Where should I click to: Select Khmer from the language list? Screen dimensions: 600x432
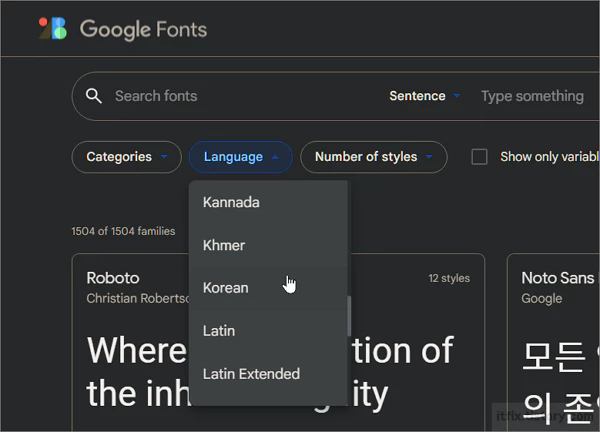click(x=268, y=245)
